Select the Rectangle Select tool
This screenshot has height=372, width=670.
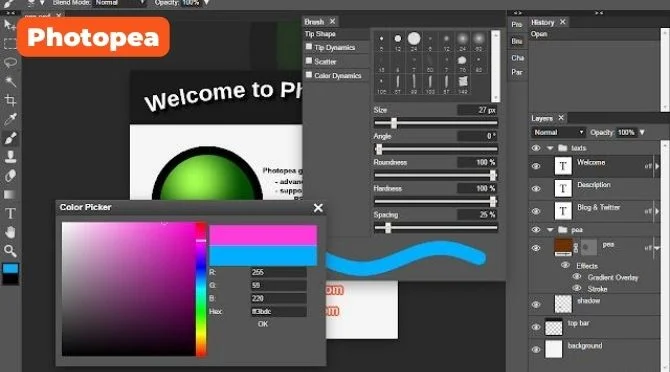(9, 44)
